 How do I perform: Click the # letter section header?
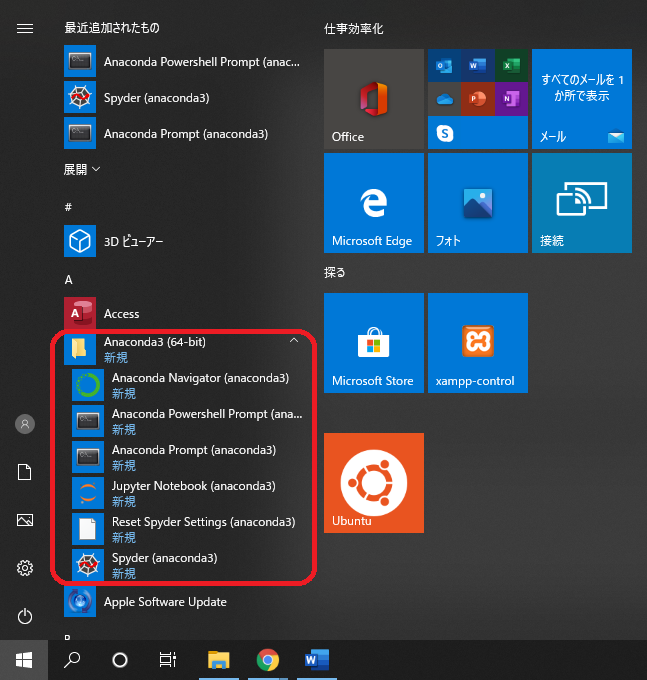point(68,207)
